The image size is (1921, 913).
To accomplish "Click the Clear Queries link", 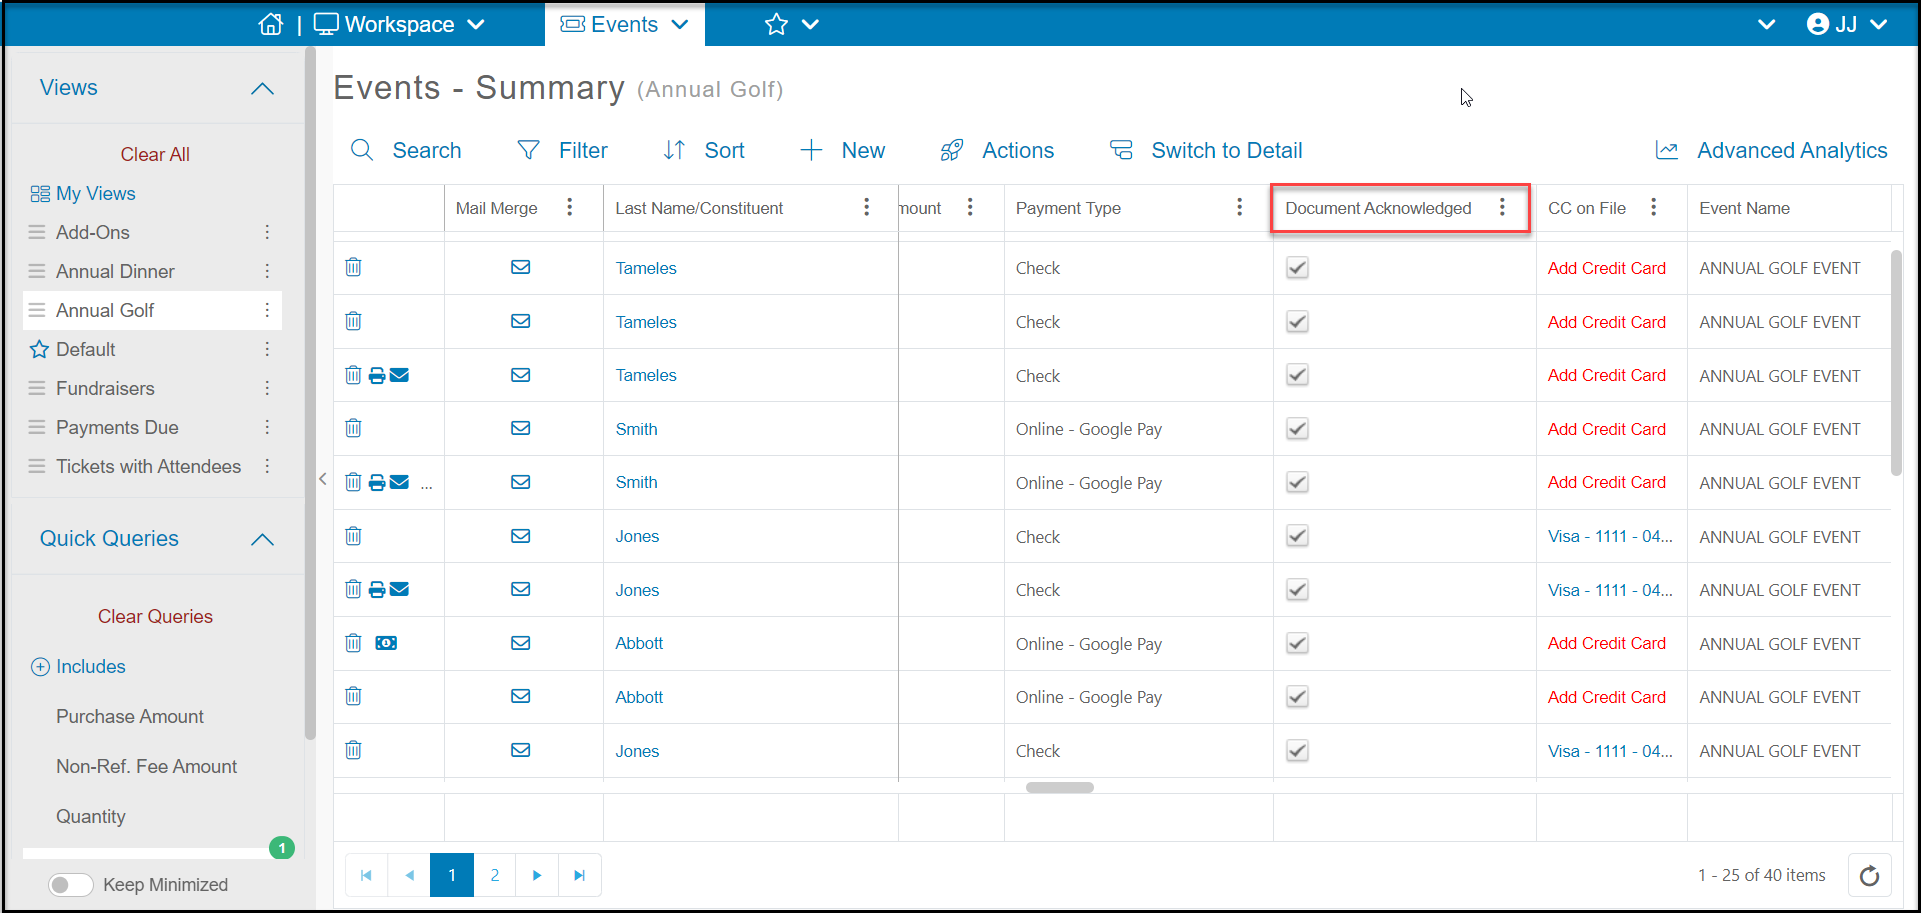I will tap(155, 616).
